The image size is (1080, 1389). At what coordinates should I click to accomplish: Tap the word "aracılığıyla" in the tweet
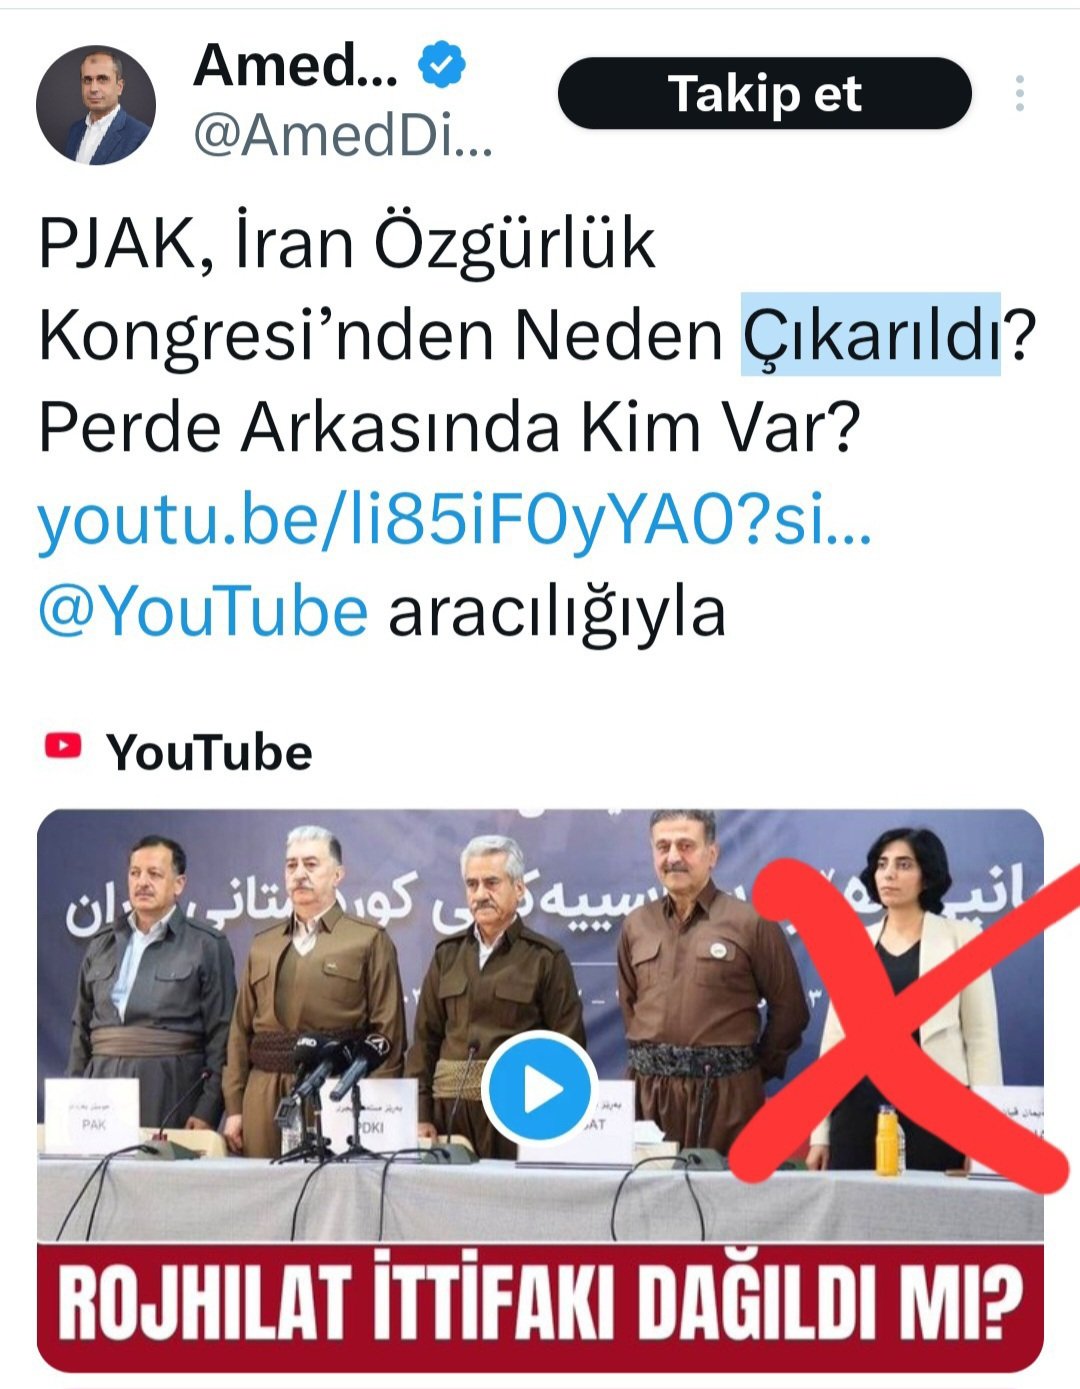coord(557,612)
